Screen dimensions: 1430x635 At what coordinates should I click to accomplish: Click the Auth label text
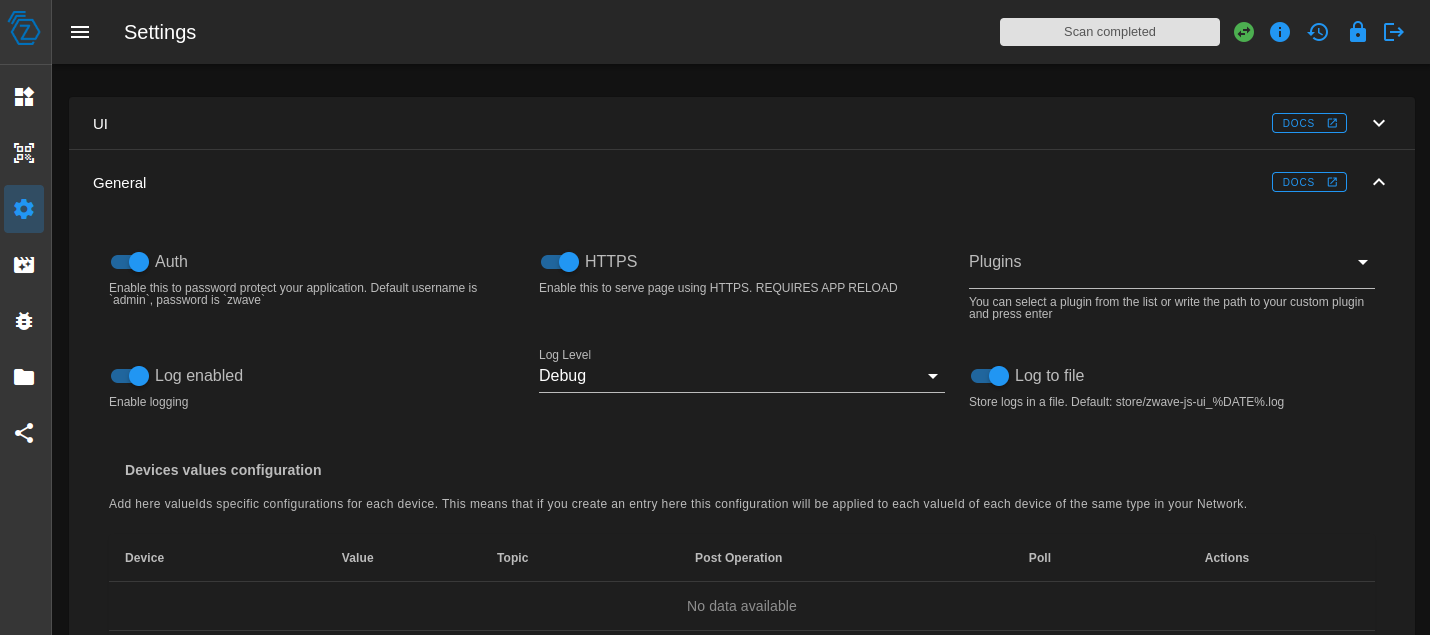click(x=171, y=262)
